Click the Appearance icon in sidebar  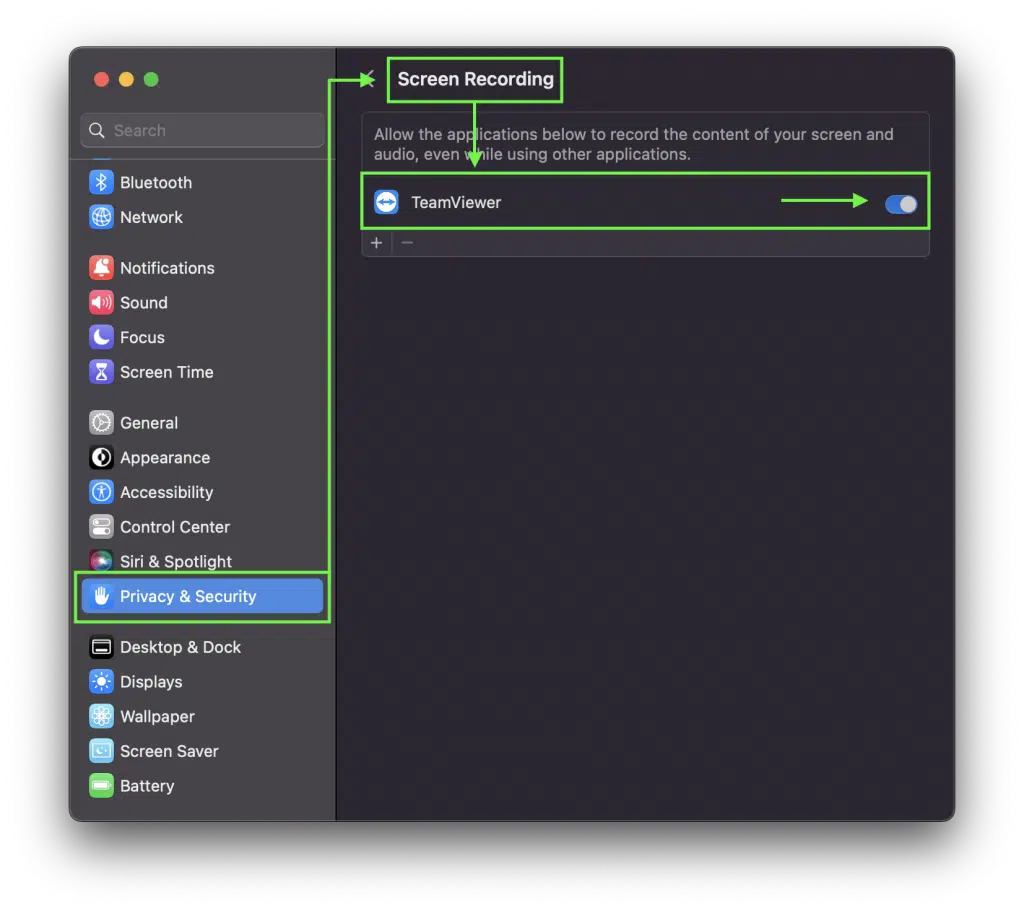(x=101, y=457)
